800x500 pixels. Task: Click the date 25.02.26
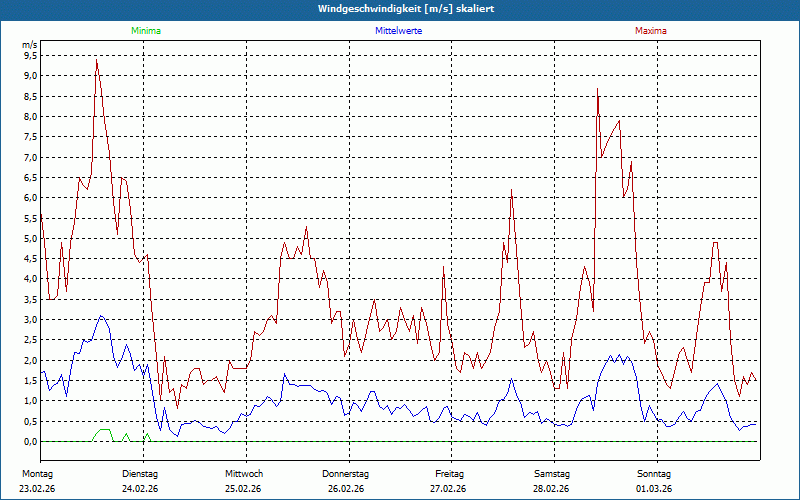(x=243, y=489)
